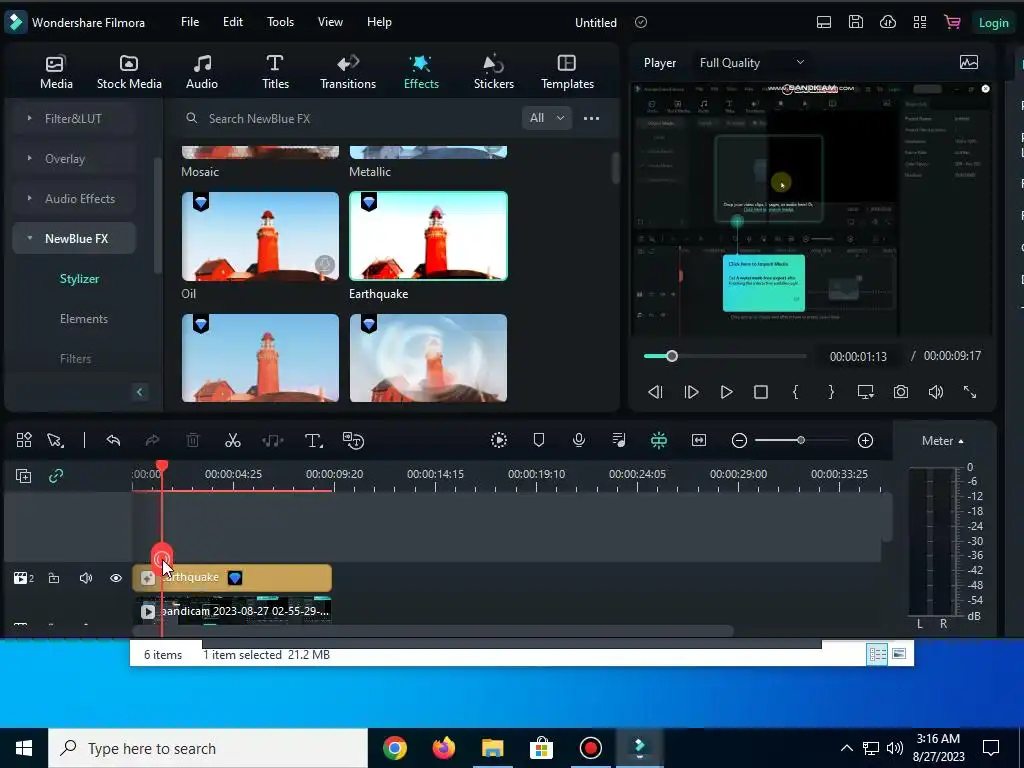
Task: Add a timeline marker
Action: pos(539,441)
